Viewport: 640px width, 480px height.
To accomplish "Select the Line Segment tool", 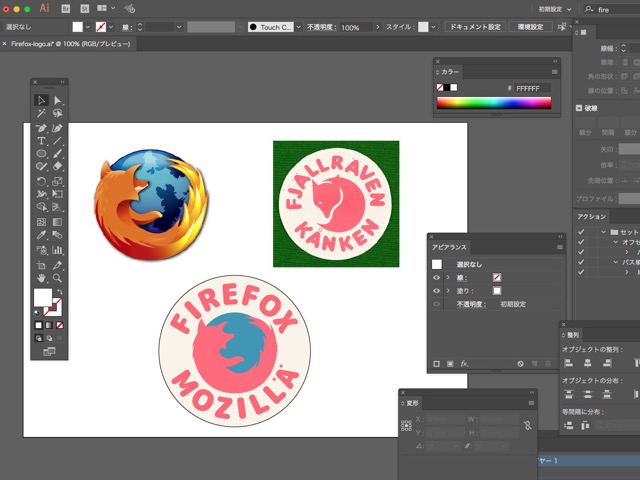I will [58, 141].
